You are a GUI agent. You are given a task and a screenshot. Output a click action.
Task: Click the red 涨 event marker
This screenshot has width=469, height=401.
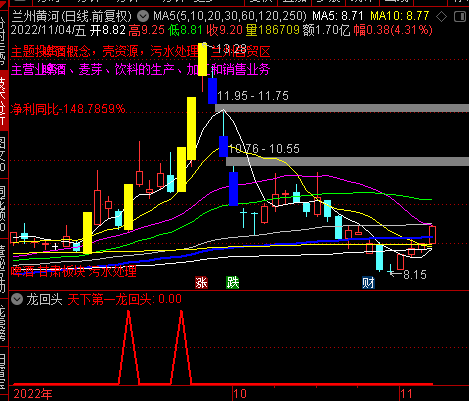(201, 283)
